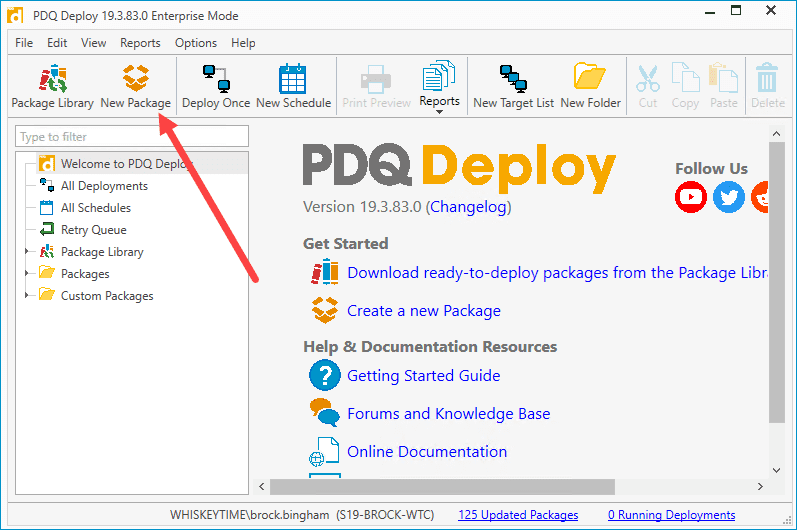Select All Schedules in the tree
Screen dimensions: 797x530
pos(96,208)
